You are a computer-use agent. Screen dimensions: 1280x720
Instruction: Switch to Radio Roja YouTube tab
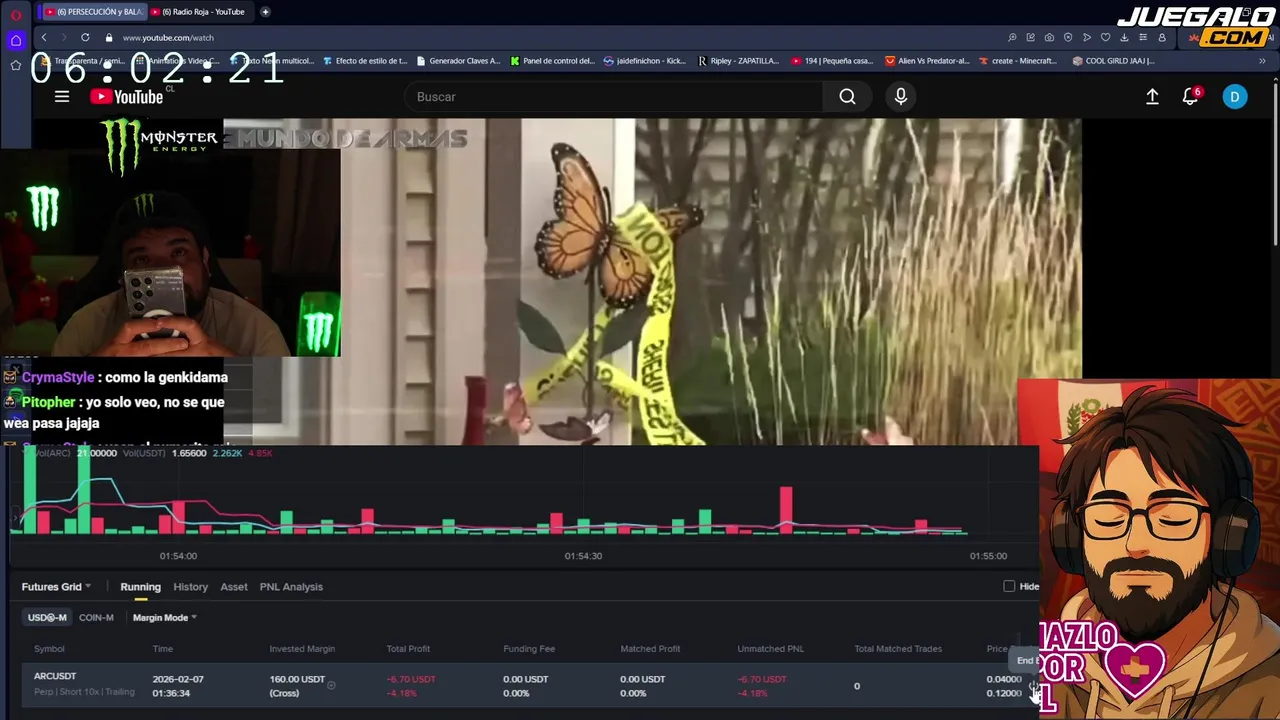tap(198, 12)
